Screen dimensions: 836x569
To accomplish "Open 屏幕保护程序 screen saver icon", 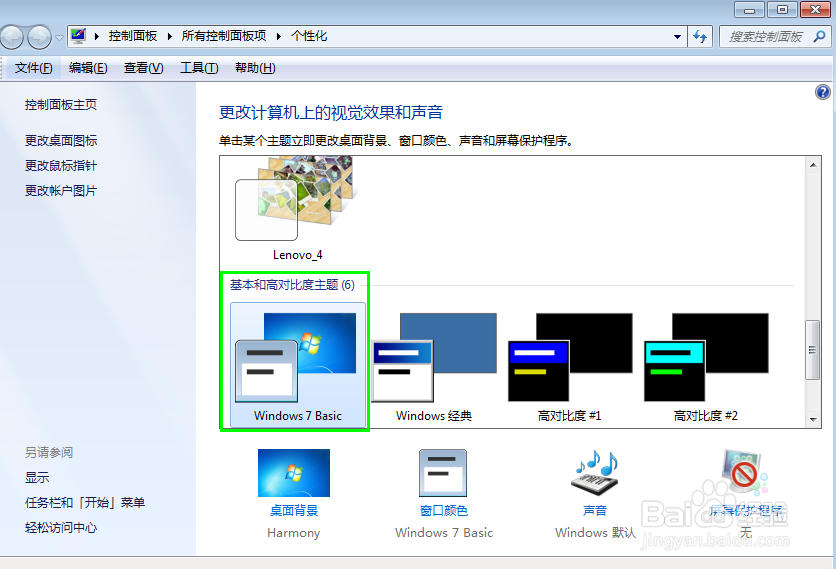I will tap(745, 472).
